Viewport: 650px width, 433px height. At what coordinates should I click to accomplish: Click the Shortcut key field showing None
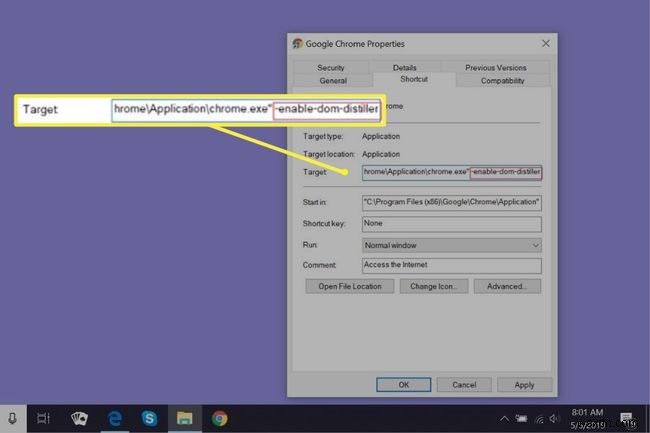pyautogui.click(x=452, y=224)
